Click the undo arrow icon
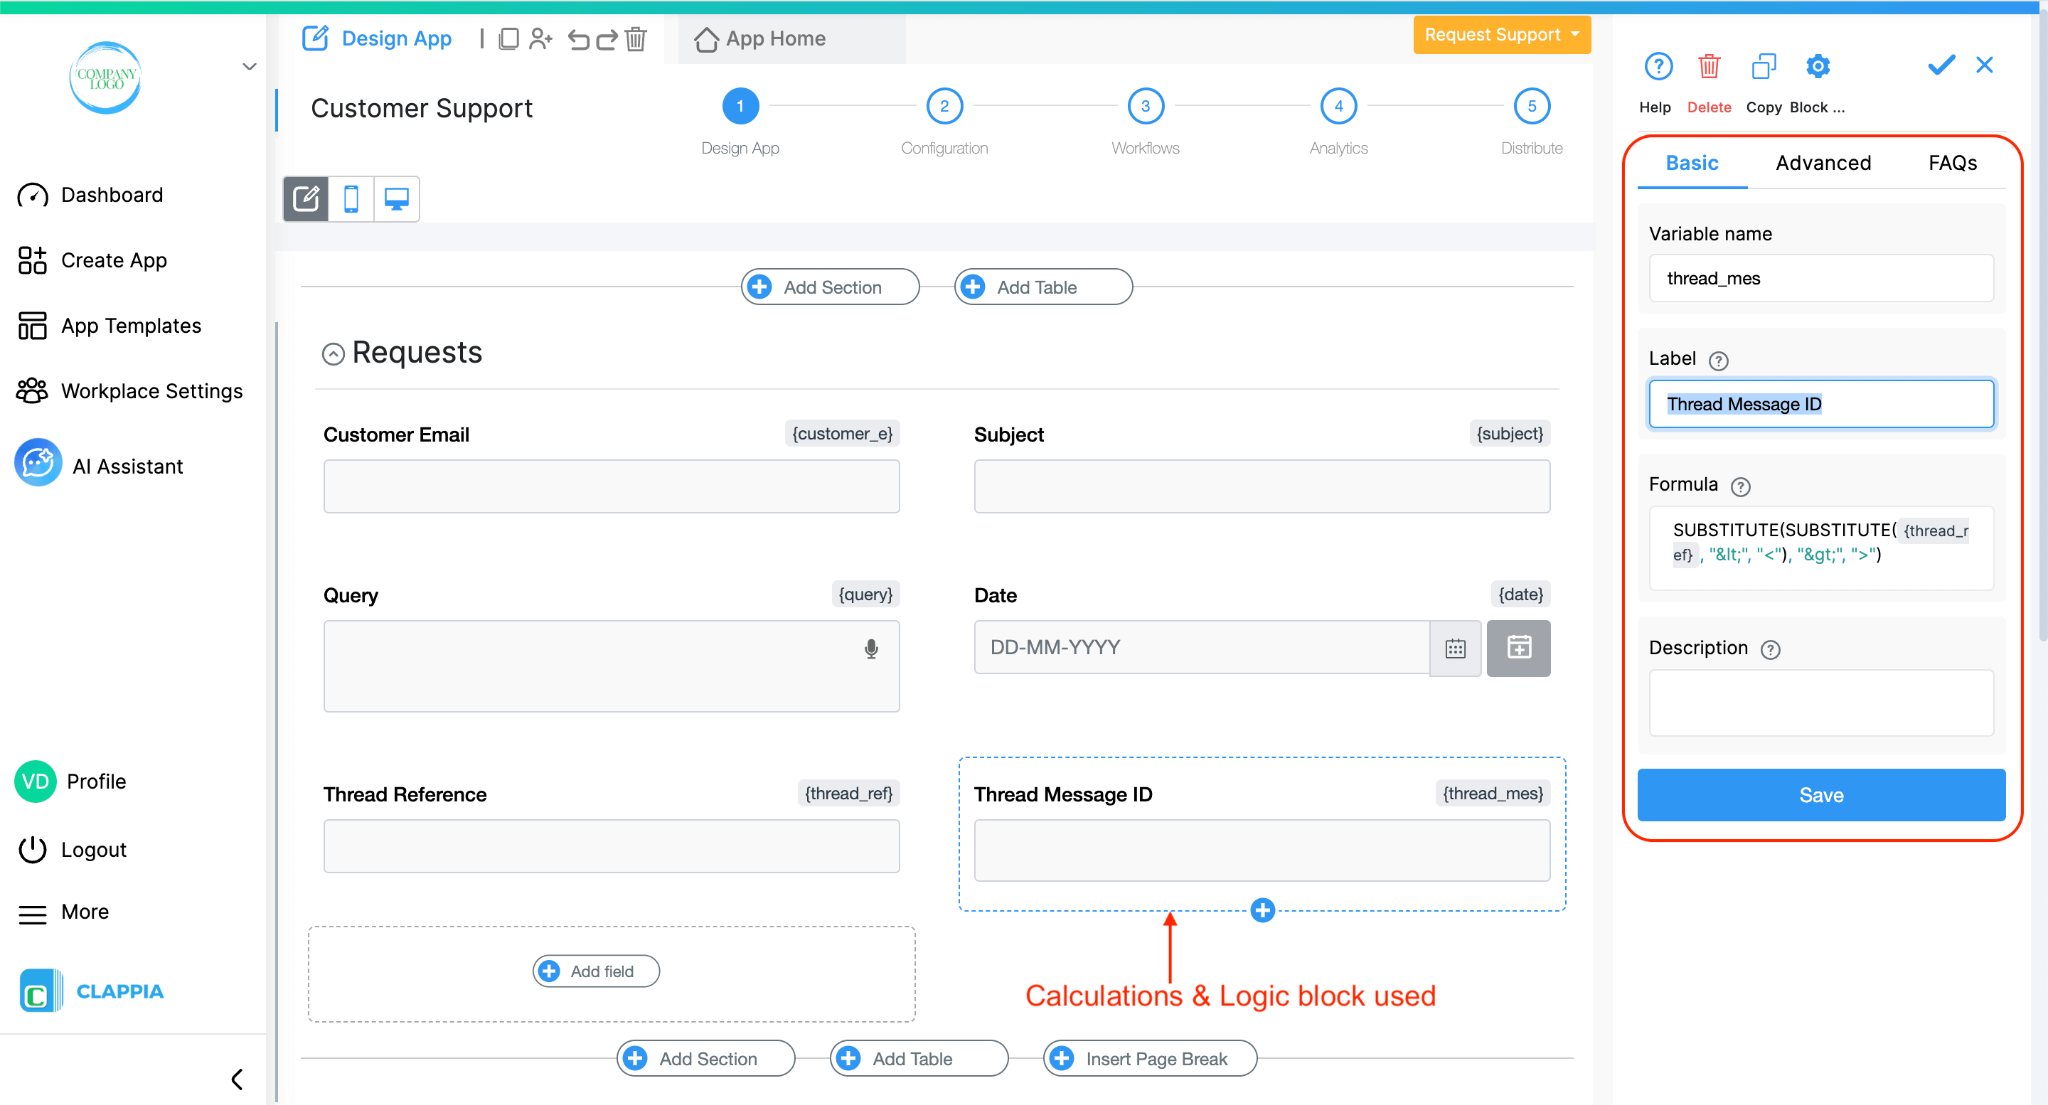This screenshot has height=1105, width=2048. pos(578,39)
